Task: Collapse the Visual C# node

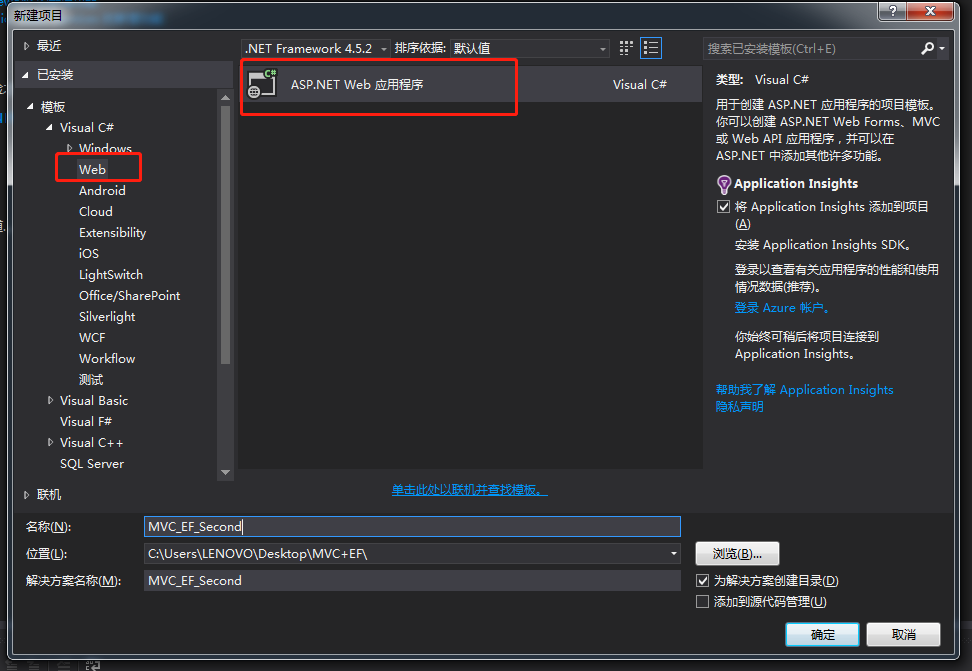Action: click(x=49, y=127)
